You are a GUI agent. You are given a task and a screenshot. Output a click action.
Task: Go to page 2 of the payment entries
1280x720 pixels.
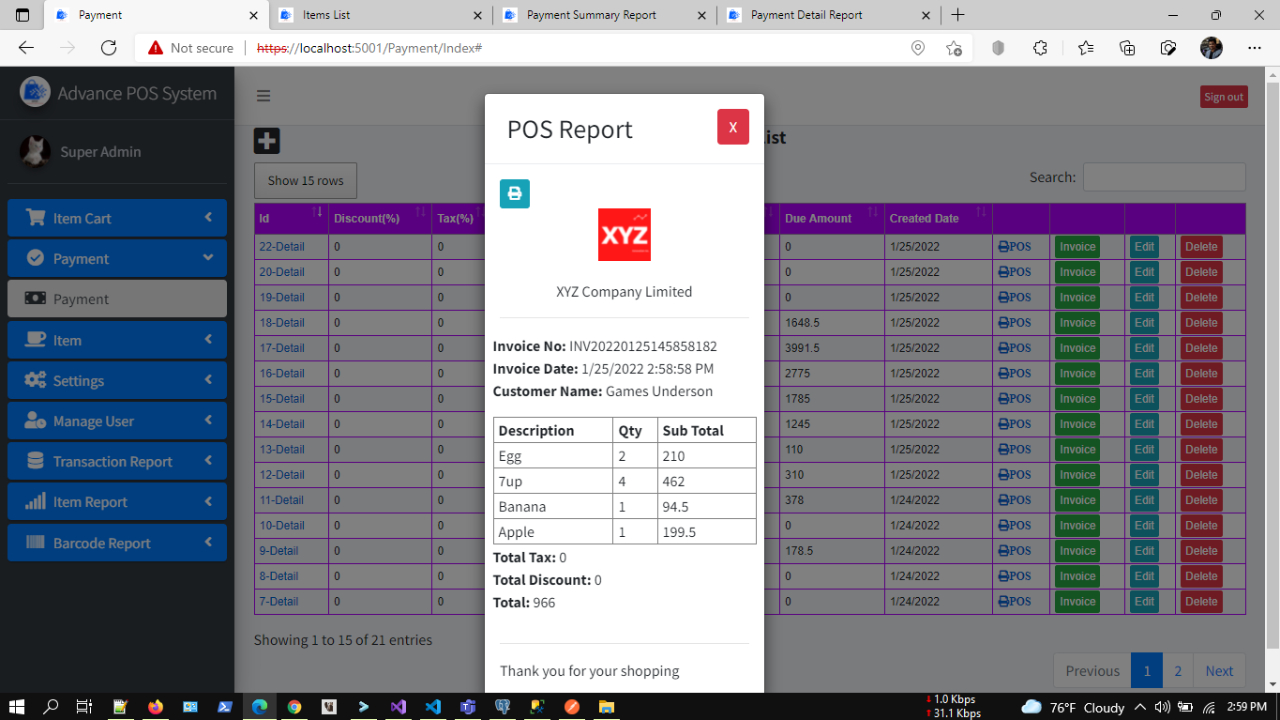(1178, 670)
